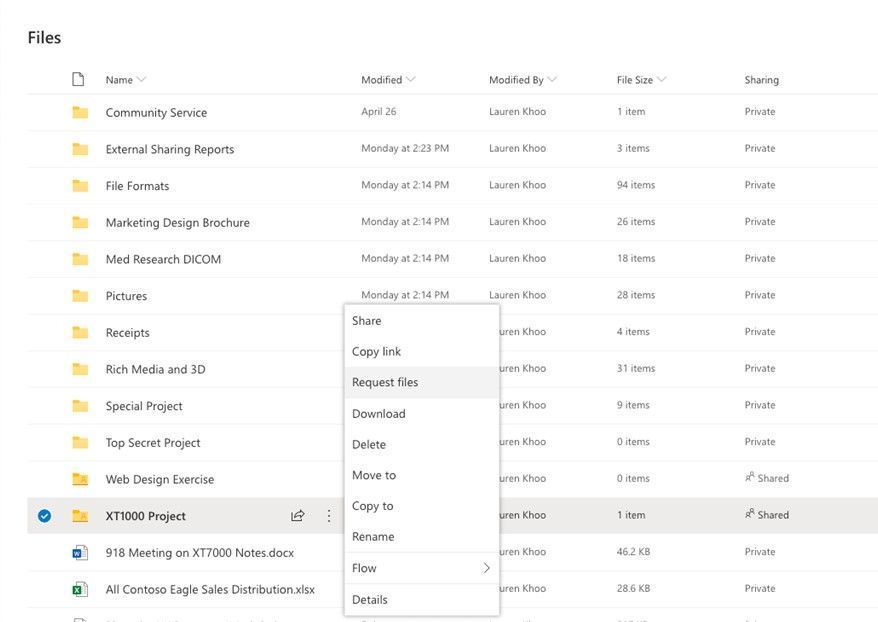
Task: Click the Top Secret Project folder icon
Action: (80, 442)
